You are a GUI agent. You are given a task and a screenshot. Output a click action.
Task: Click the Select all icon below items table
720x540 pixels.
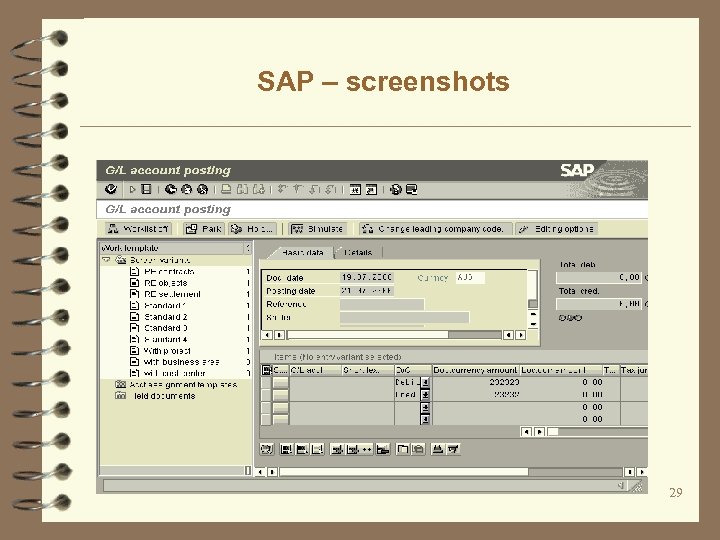coord(286,449)
